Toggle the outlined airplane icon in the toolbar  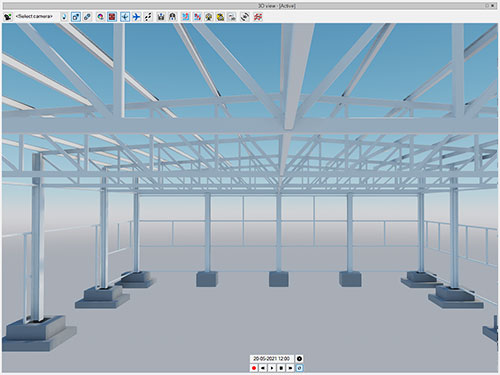click(125, 16)
